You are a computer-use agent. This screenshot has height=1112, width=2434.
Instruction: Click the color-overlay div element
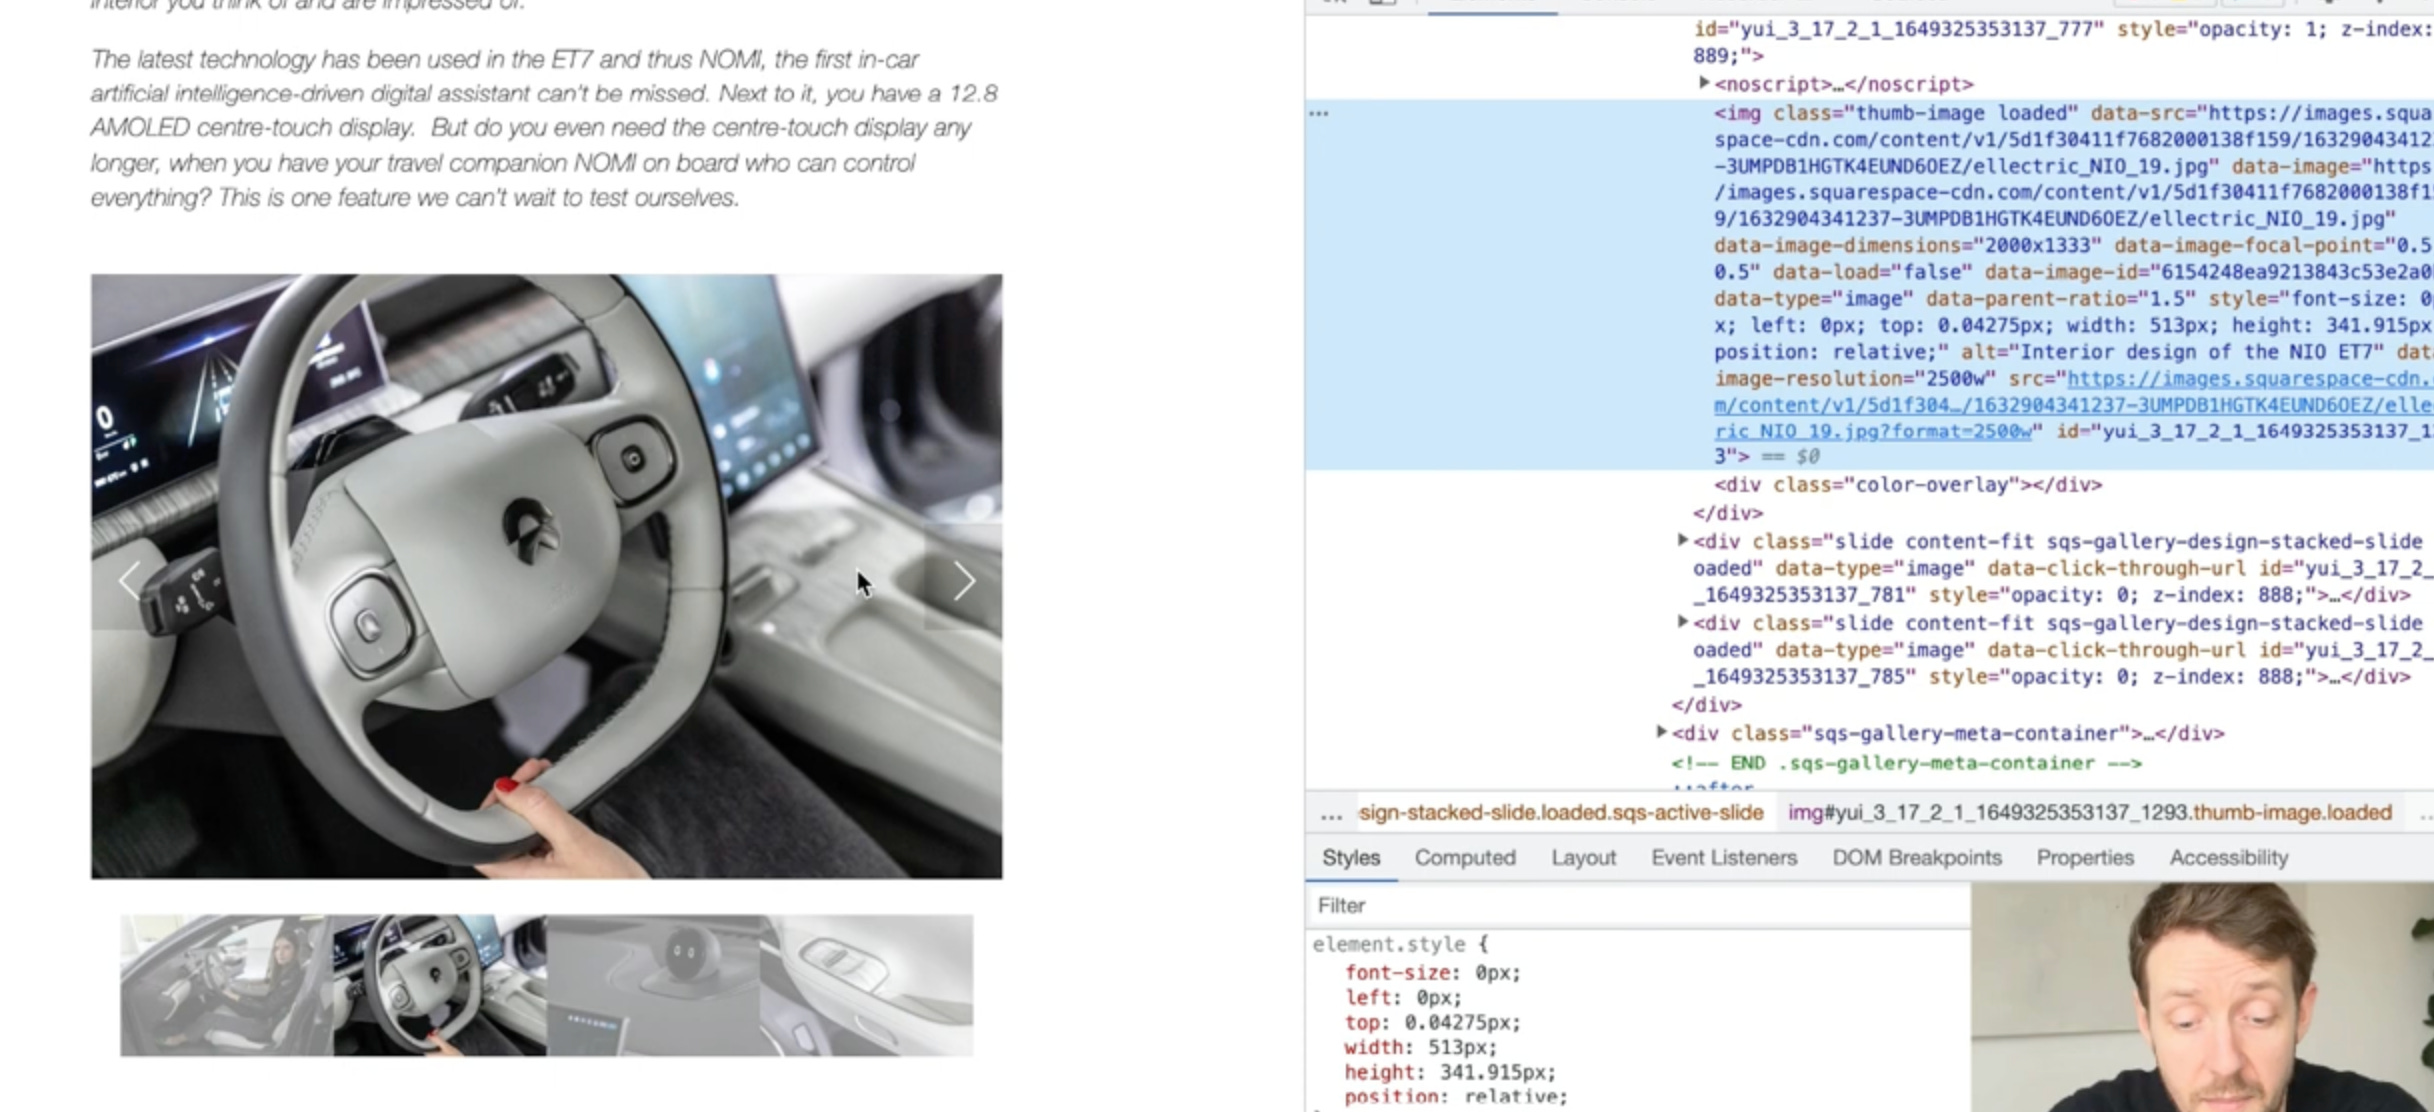click(x=1907, y=485)
